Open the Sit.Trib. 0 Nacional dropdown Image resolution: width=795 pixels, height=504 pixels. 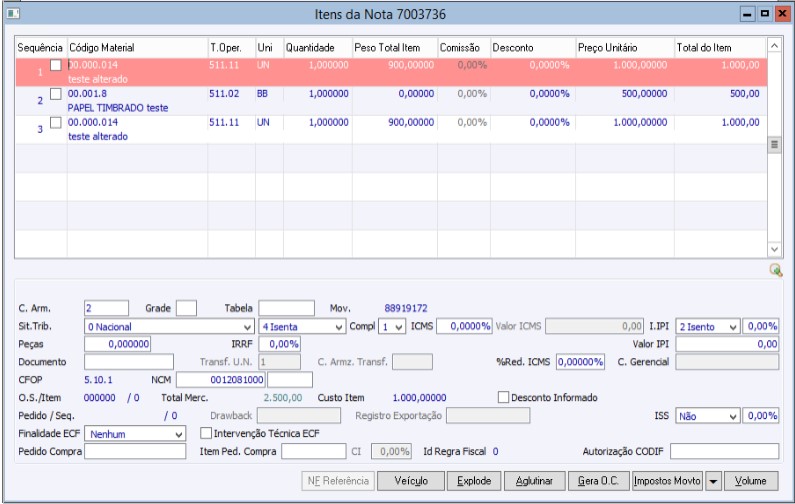[x=248, y=326]
